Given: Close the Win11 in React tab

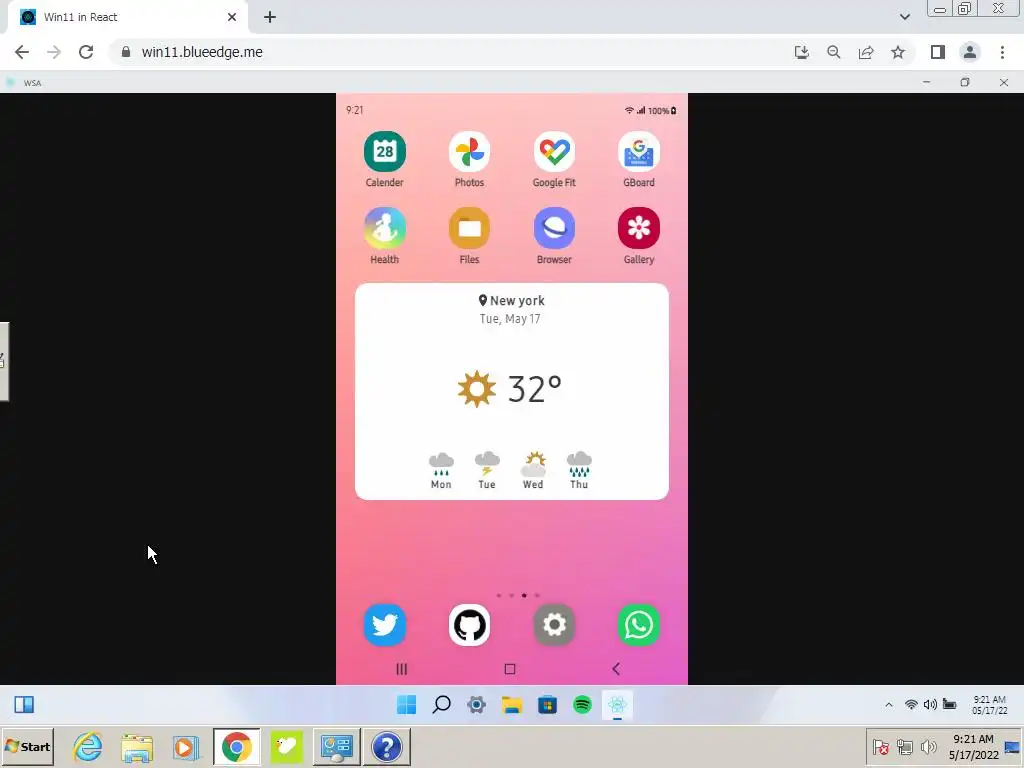Looking at the screenshot, I should tap(232, 18).
